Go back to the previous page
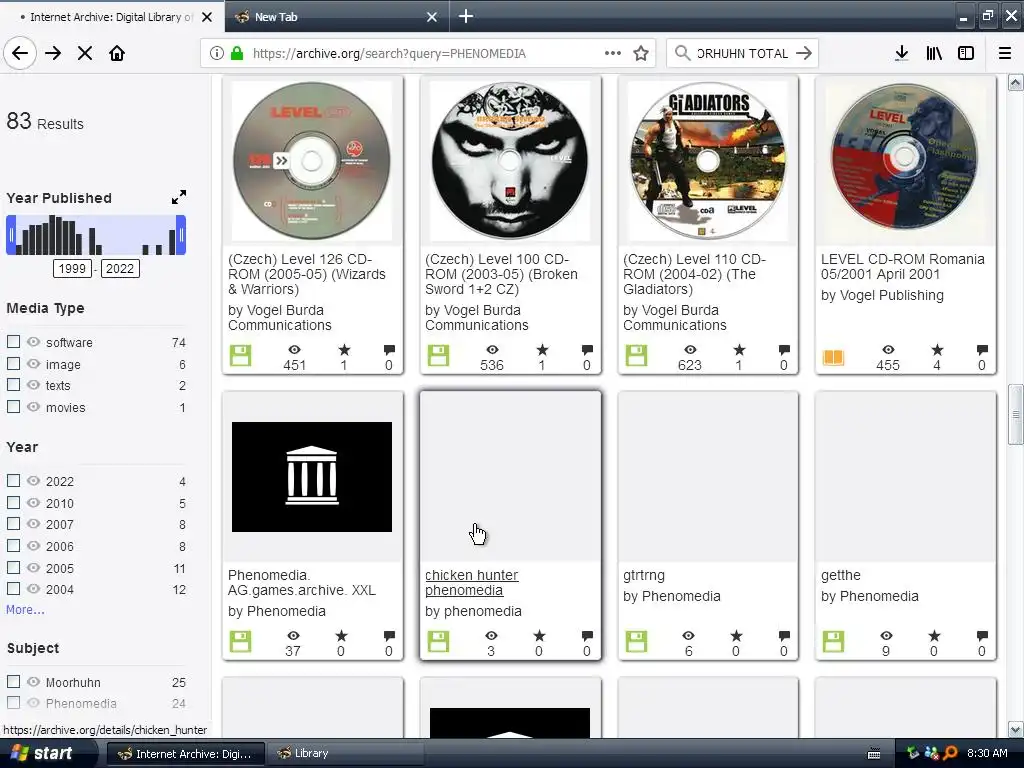Image resolution: width=1024 pixels, height=768 pixels. click(x=20, y=54)
